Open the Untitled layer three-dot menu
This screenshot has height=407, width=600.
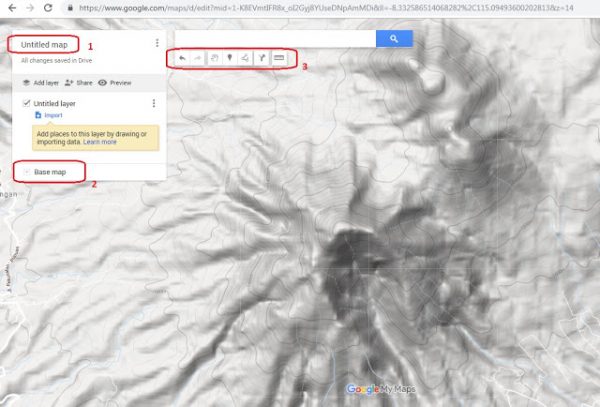[x=153, y=103]
